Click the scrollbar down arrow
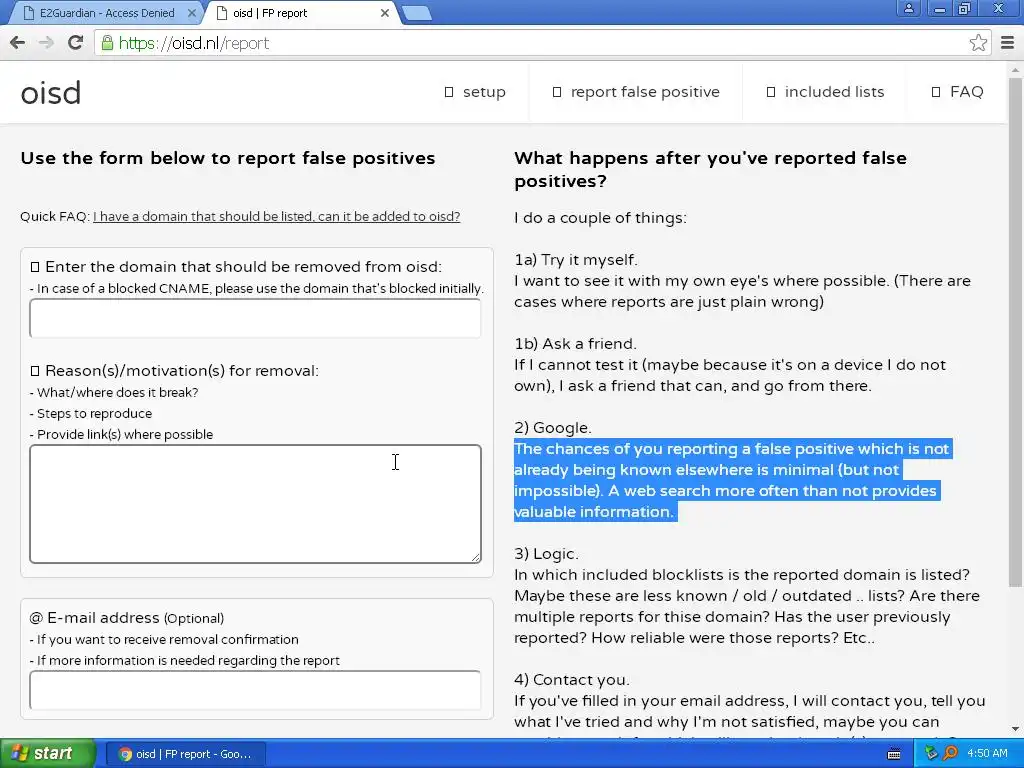 pyautogui.click(x=1015, y=729)
